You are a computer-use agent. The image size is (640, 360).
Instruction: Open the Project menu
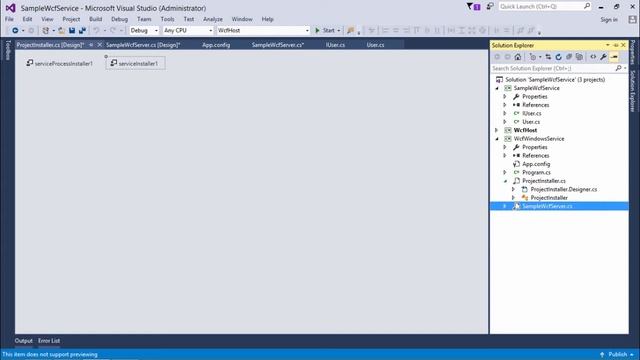71,19
